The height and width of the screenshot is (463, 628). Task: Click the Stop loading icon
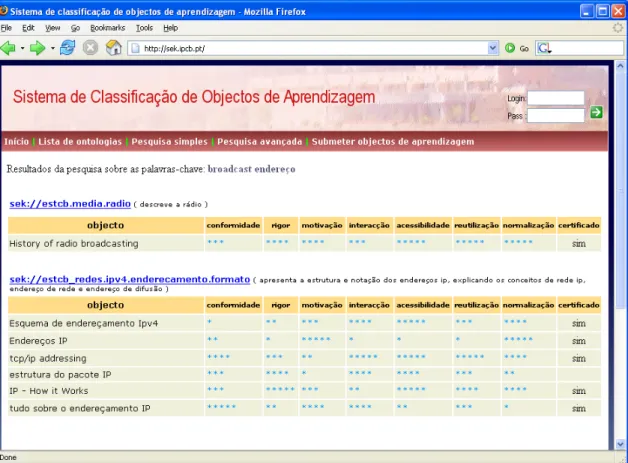91,48
